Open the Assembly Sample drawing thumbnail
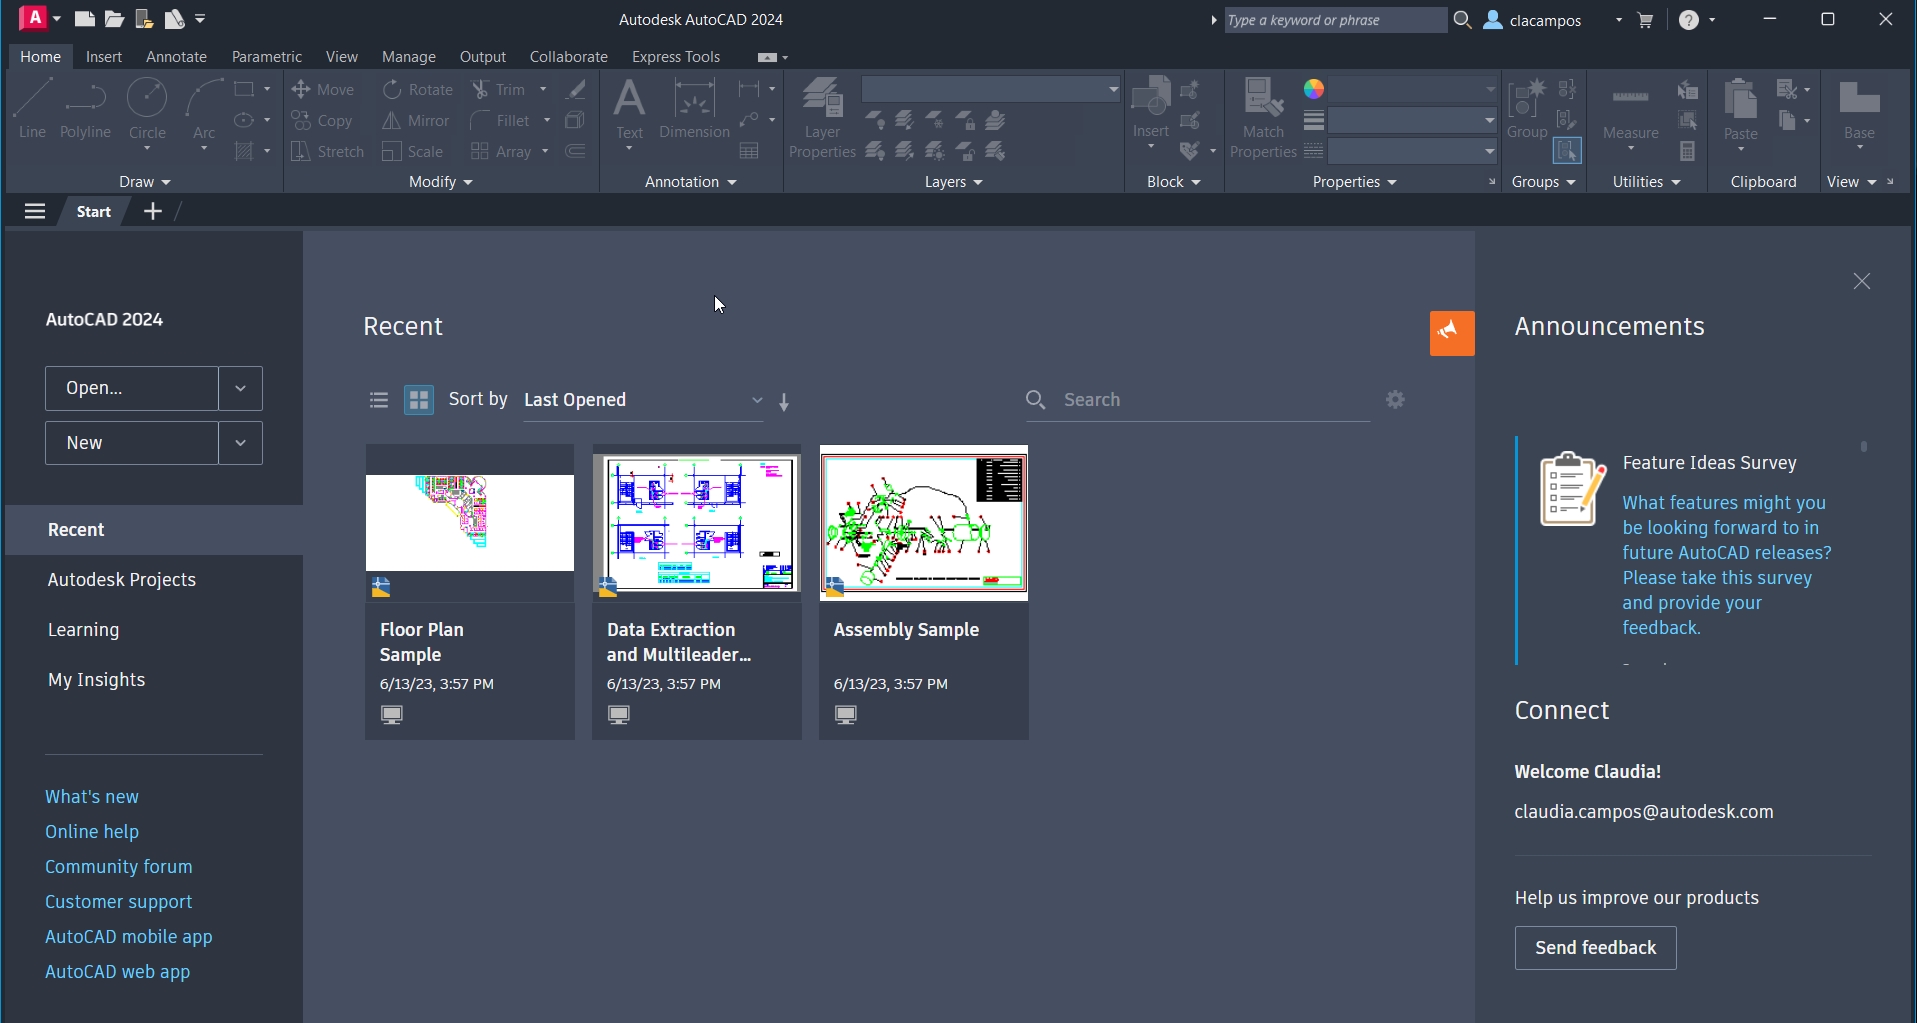Viewport: 1917px width, 1023px height. 922,524
